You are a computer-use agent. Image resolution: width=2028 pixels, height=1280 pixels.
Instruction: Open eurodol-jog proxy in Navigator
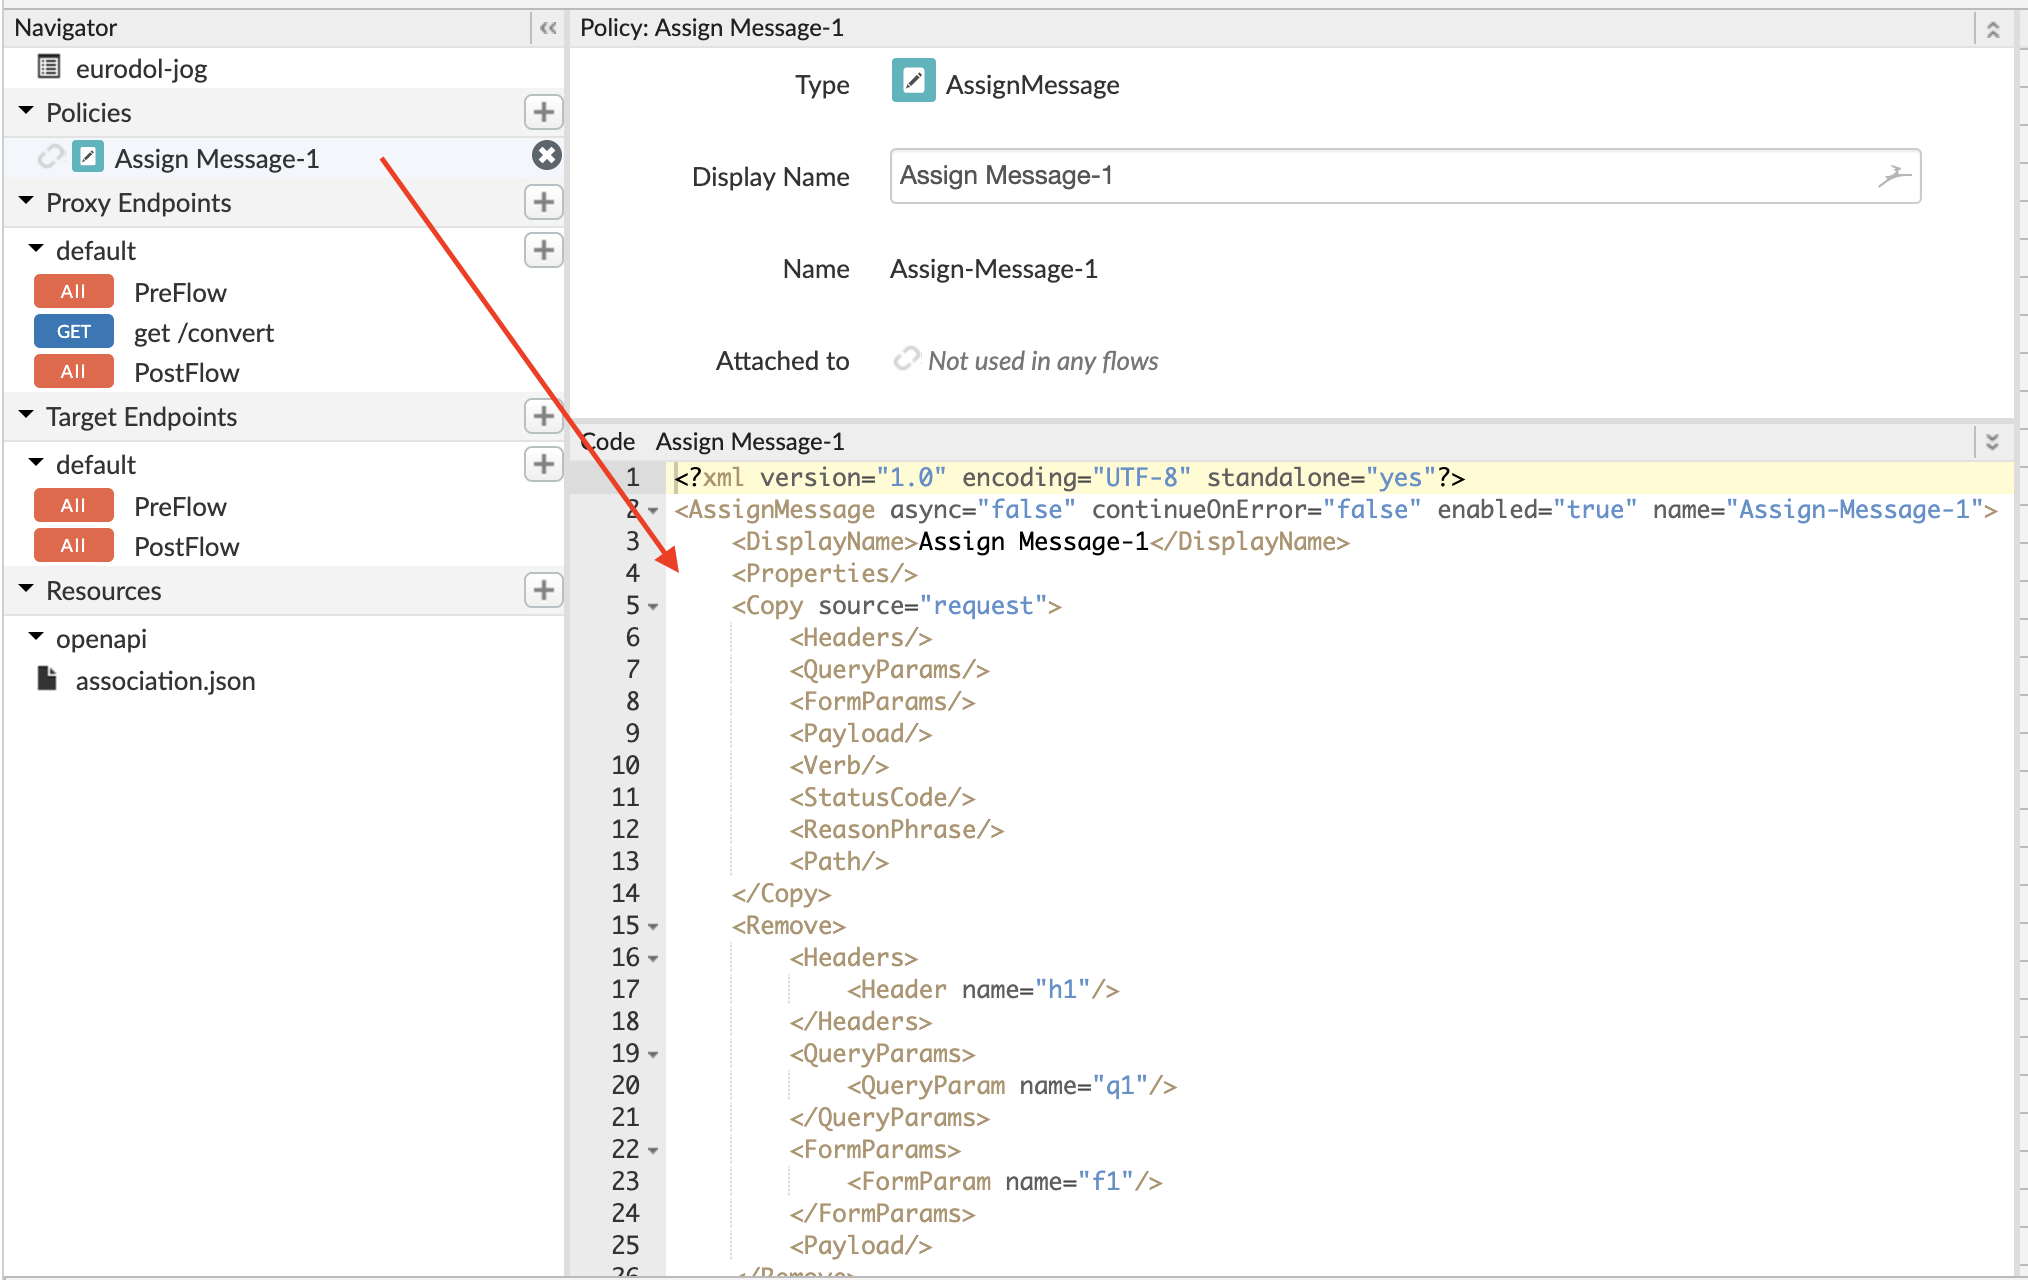point(141,69)
